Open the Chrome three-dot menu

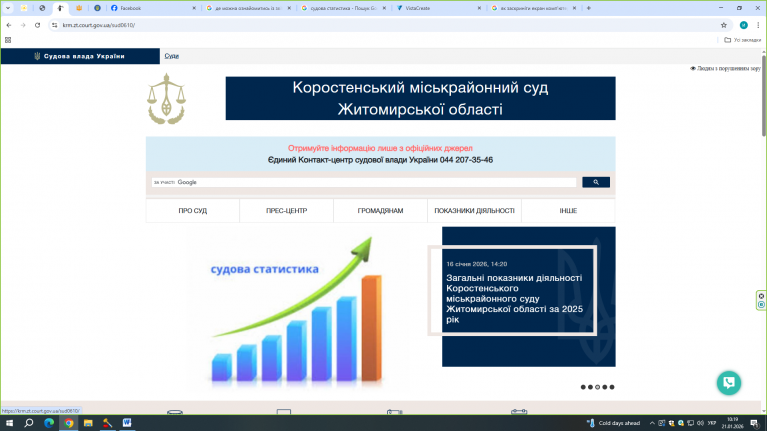757,25
